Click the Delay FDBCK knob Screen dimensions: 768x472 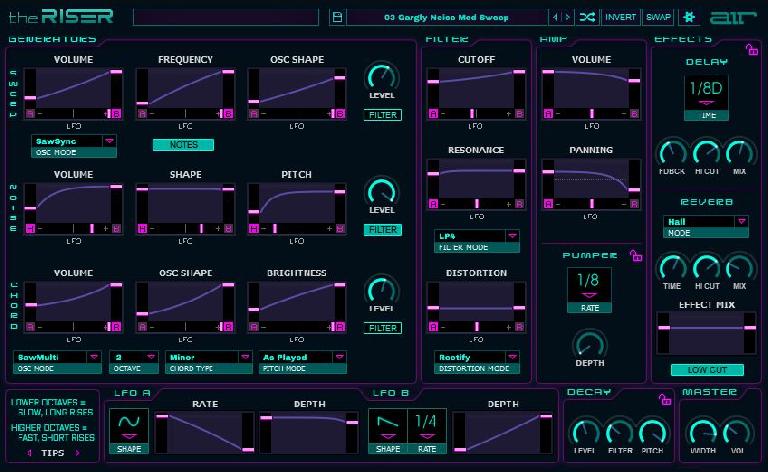[672, 152]
